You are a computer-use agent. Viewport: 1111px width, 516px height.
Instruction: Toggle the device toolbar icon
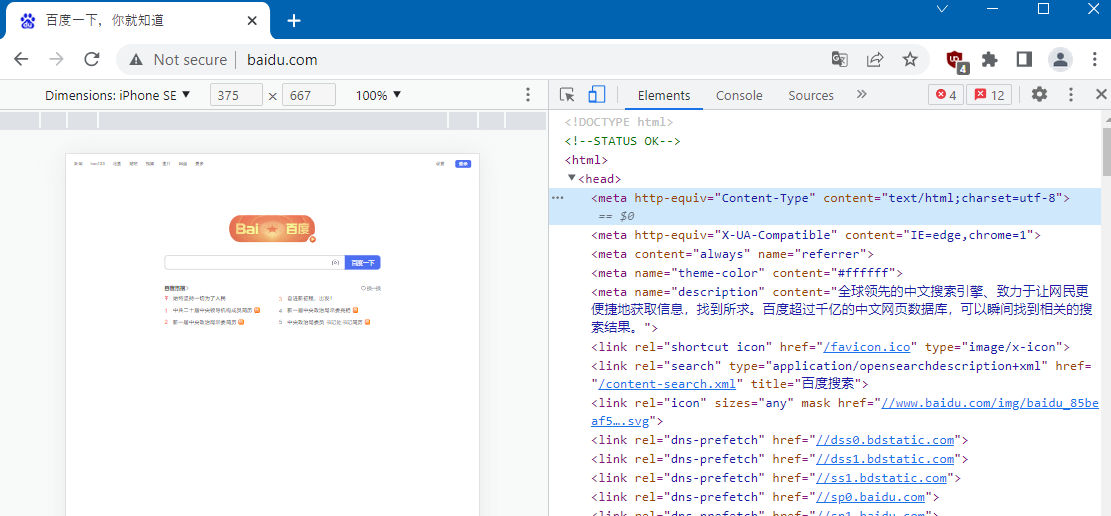(597, 95)
